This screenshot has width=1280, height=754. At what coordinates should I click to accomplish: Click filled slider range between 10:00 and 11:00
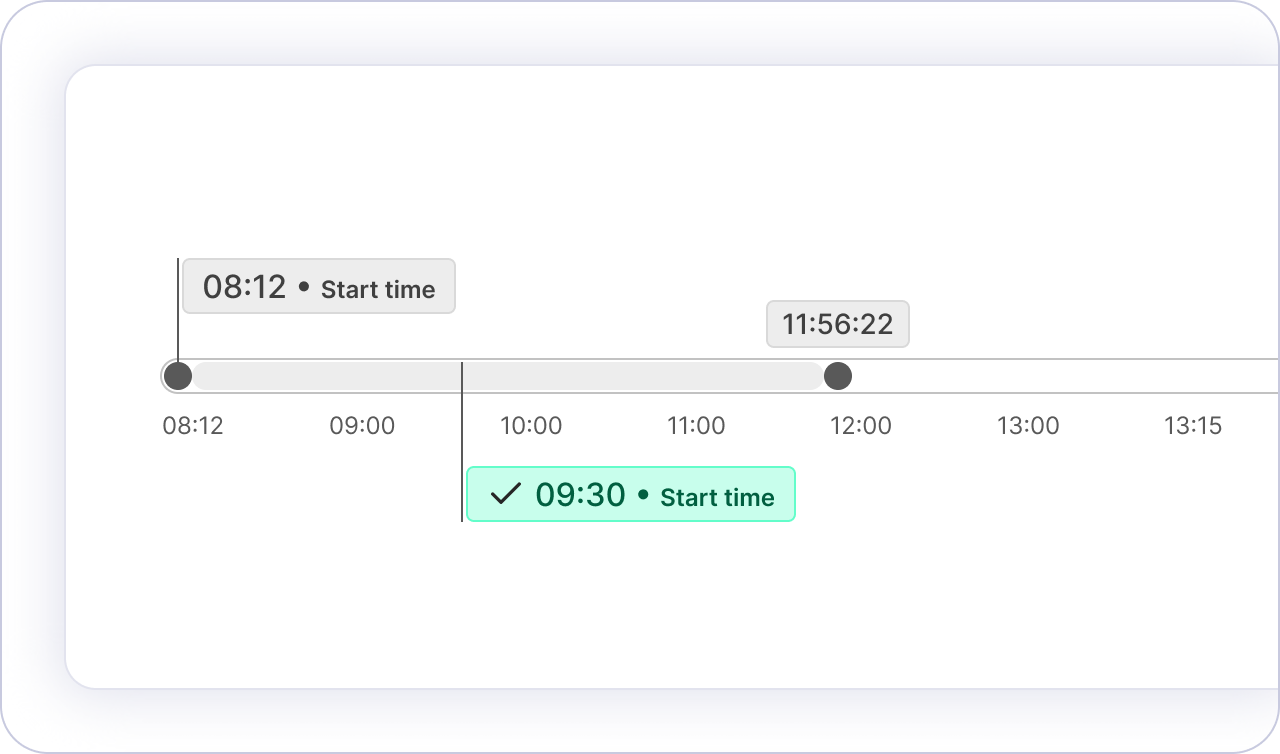[615, 376]
